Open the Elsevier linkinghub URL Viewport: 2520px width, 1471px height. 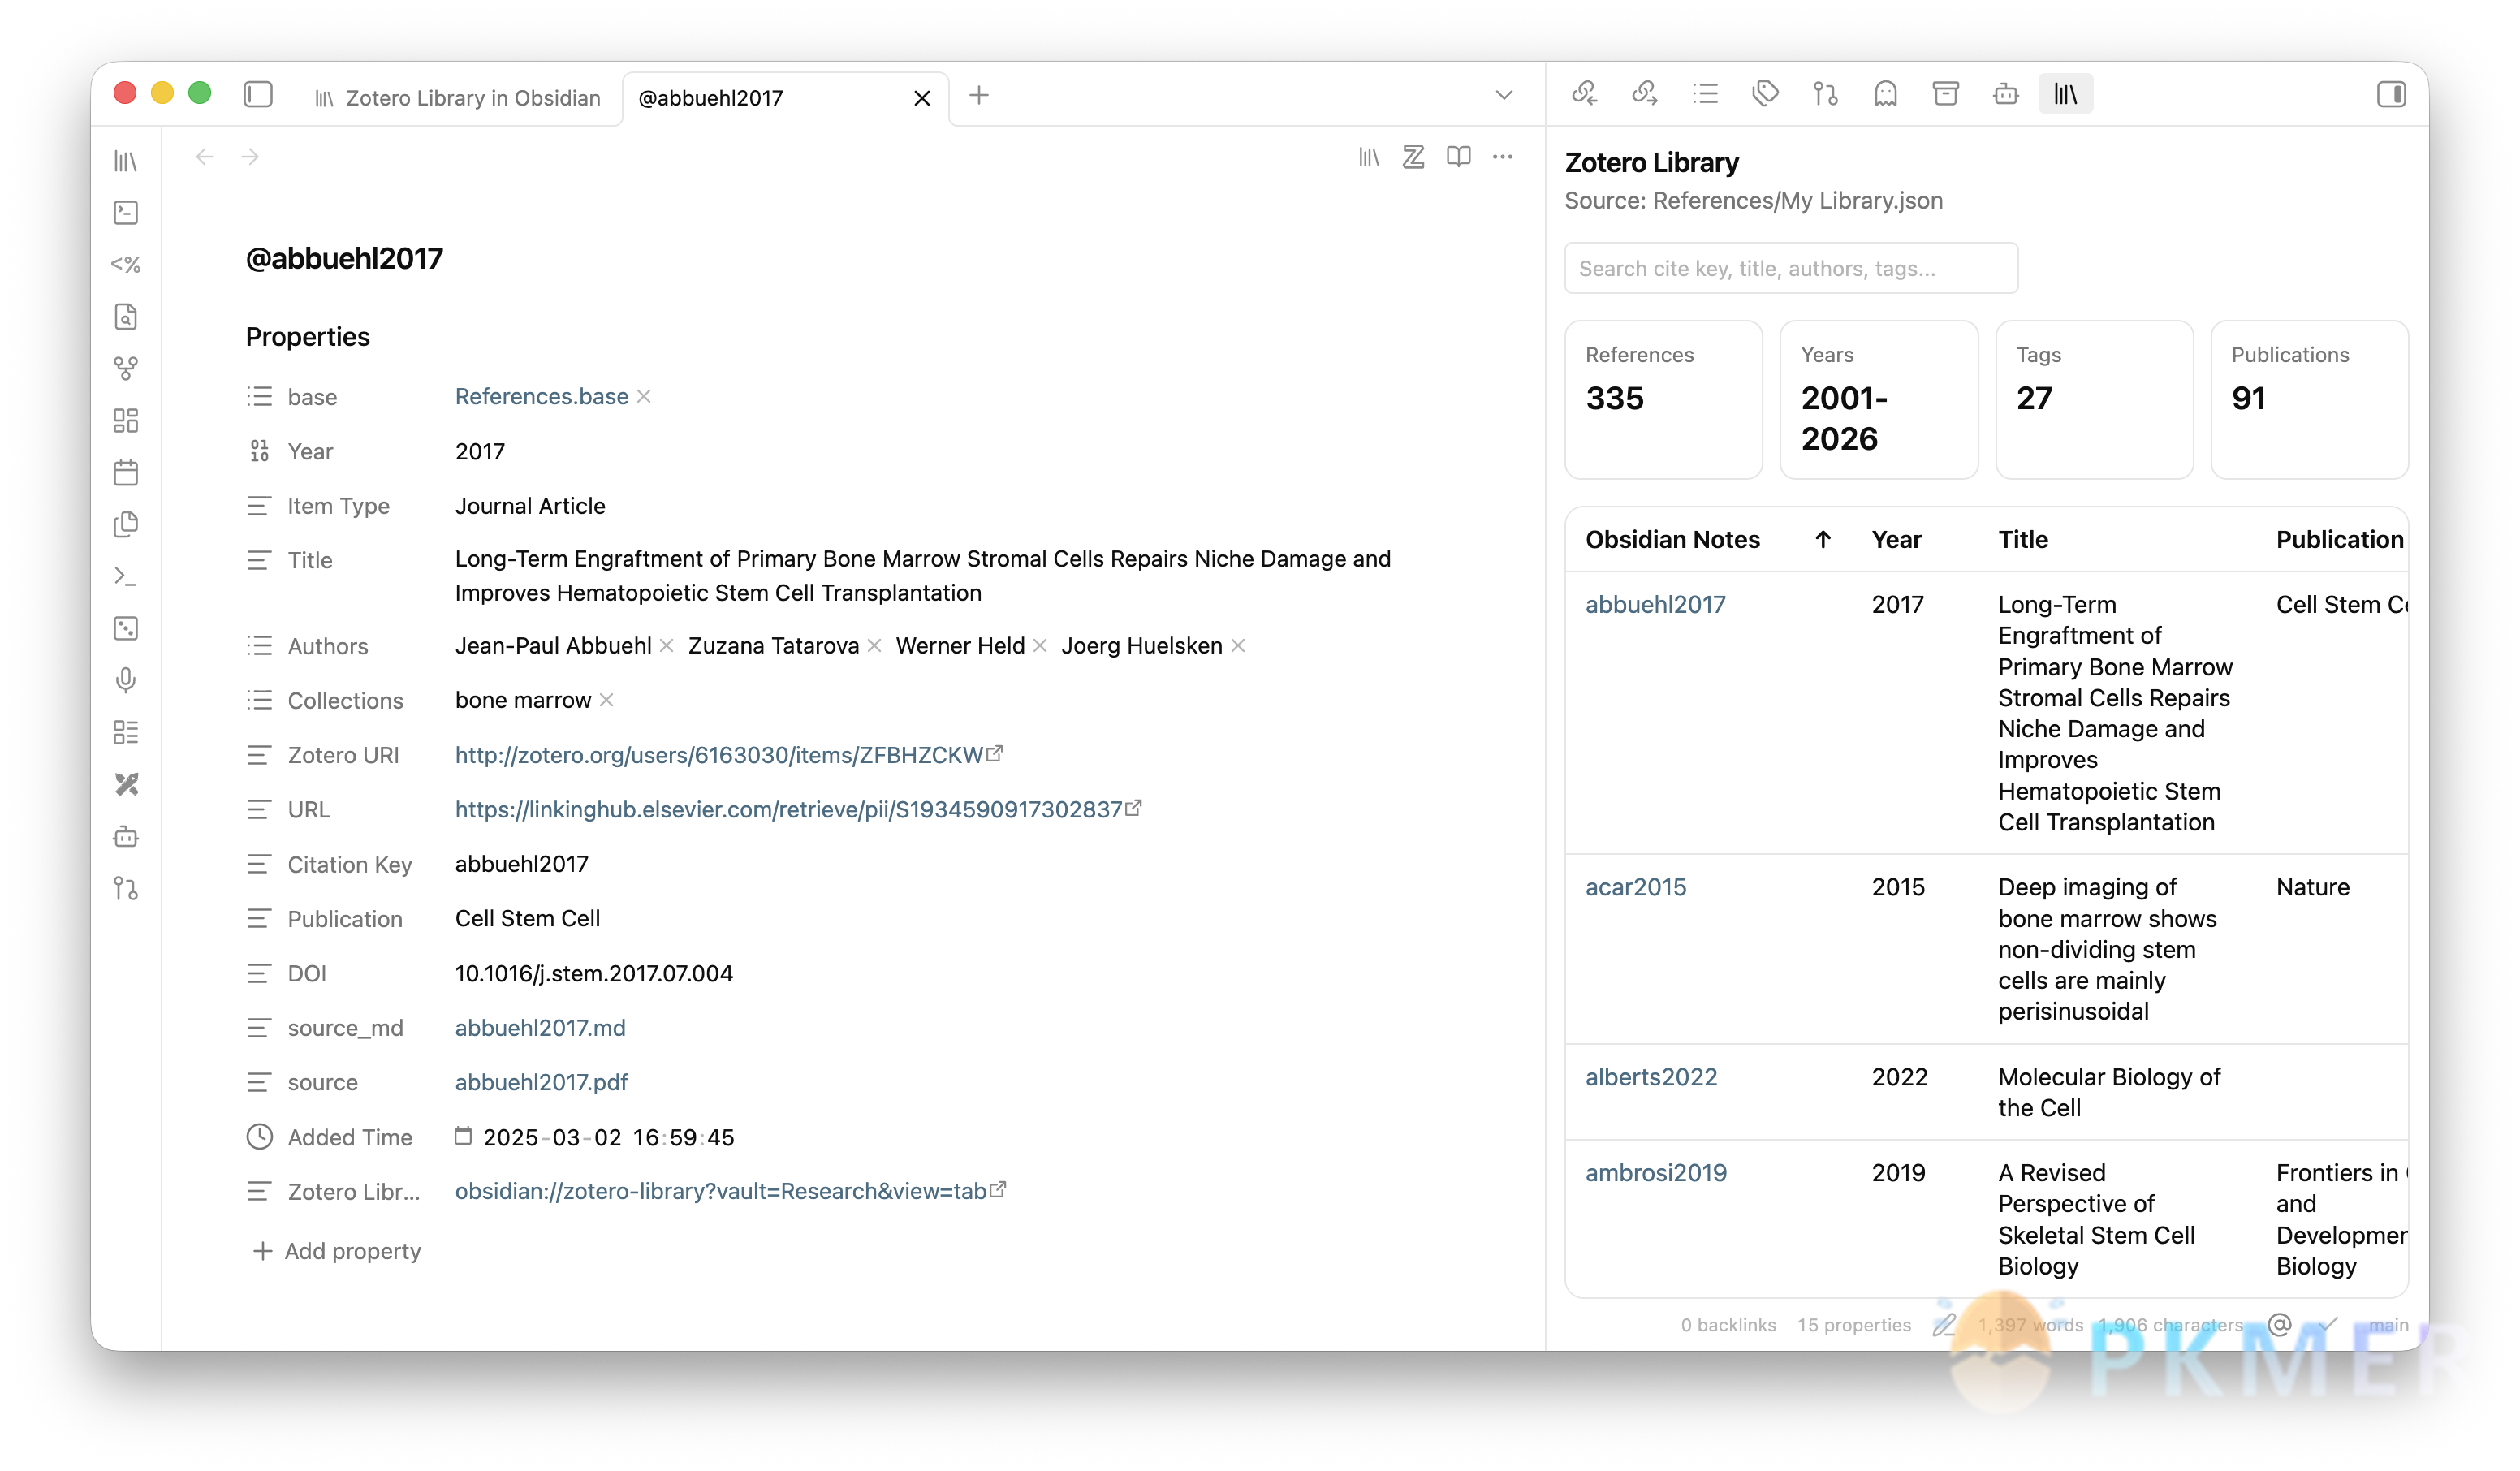798,809
